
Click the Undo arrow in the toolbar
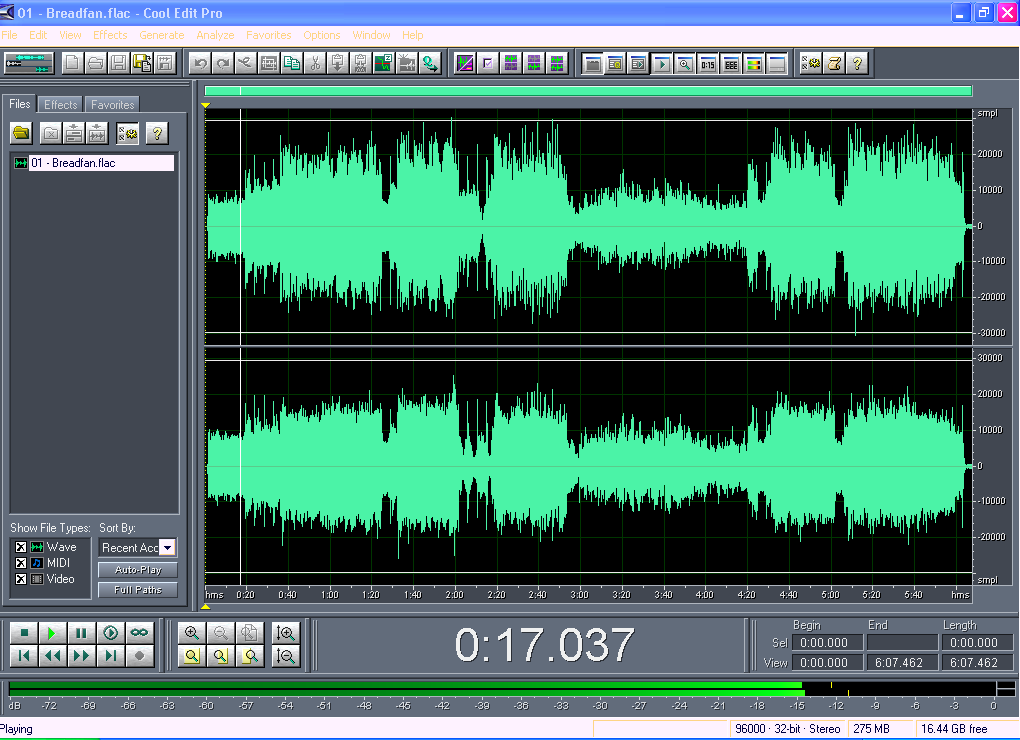[x=200, y=63]
